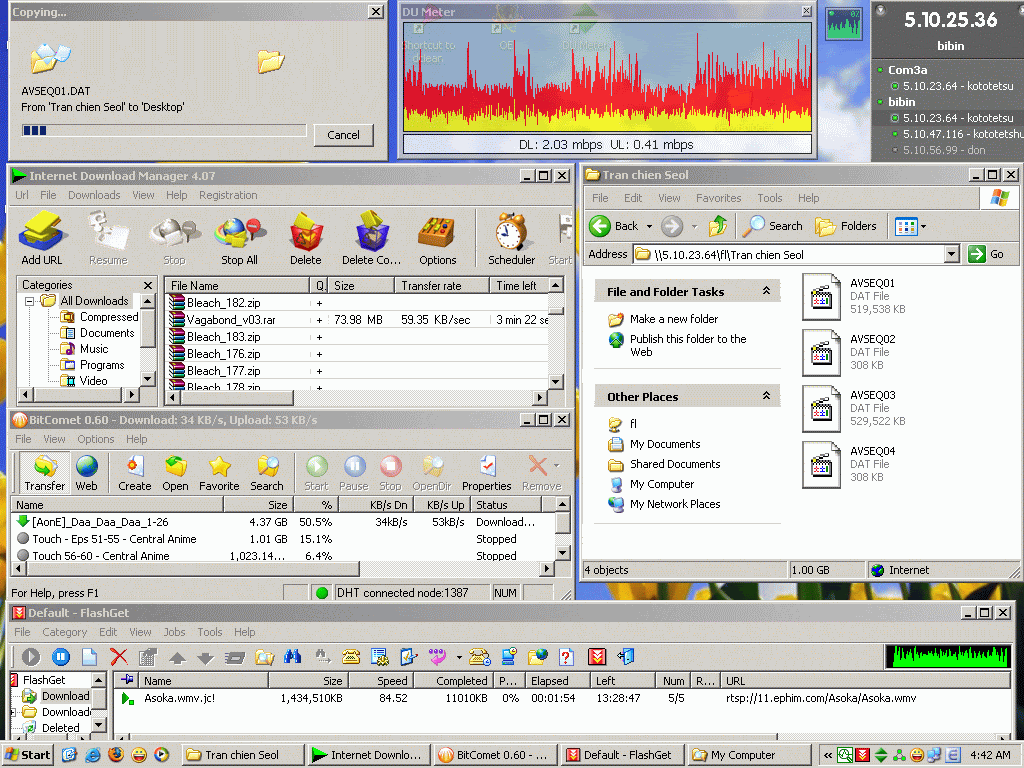
Task: Click the Create torrent icon in BitComet
Action: click(134, 473)
